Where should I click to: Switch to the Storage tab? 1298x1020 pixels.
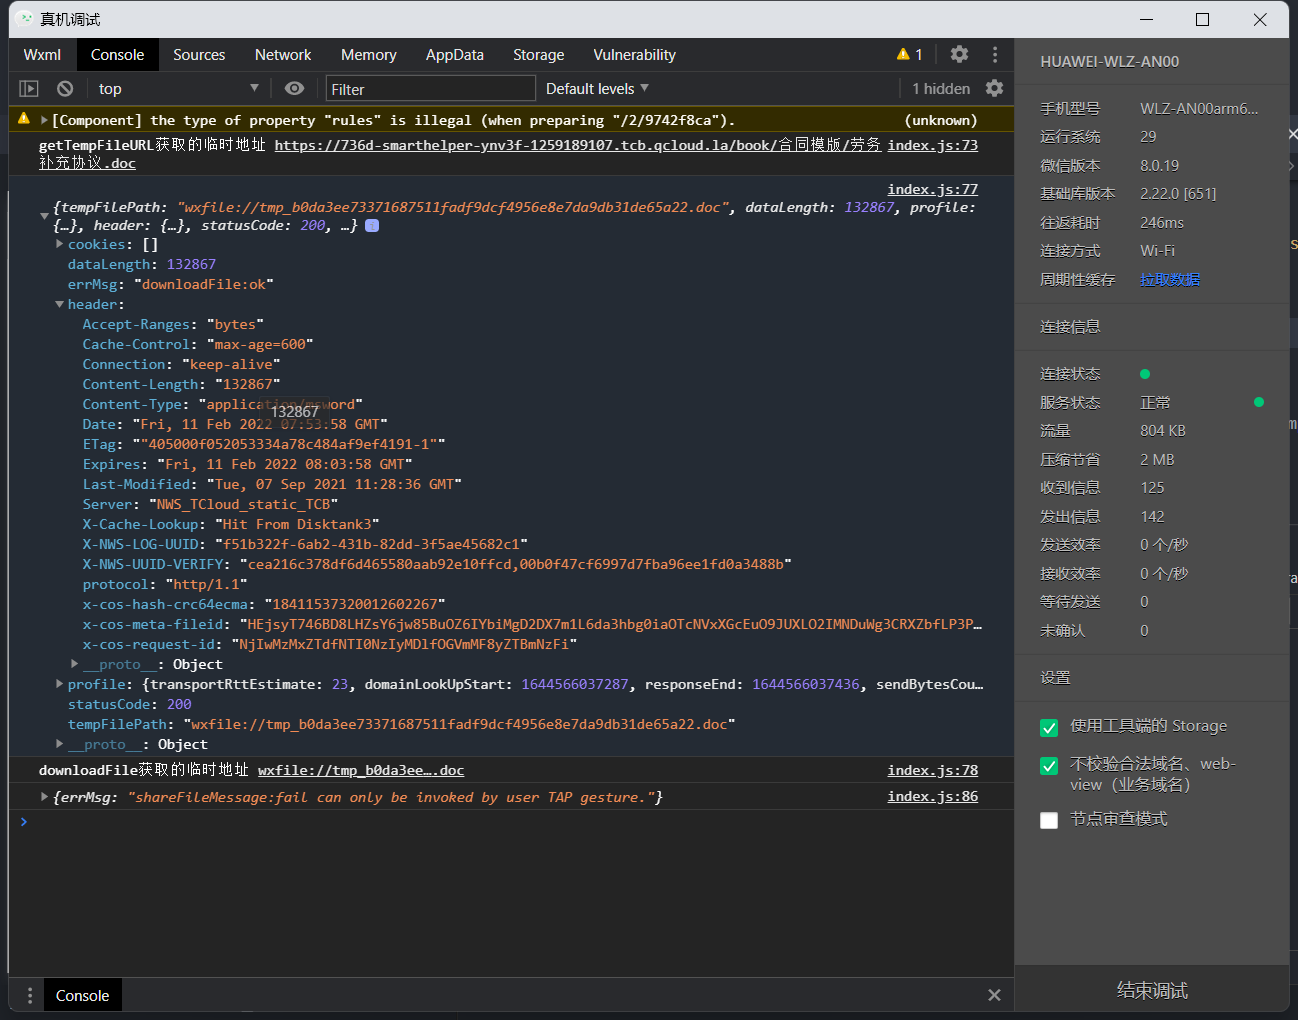539,55
